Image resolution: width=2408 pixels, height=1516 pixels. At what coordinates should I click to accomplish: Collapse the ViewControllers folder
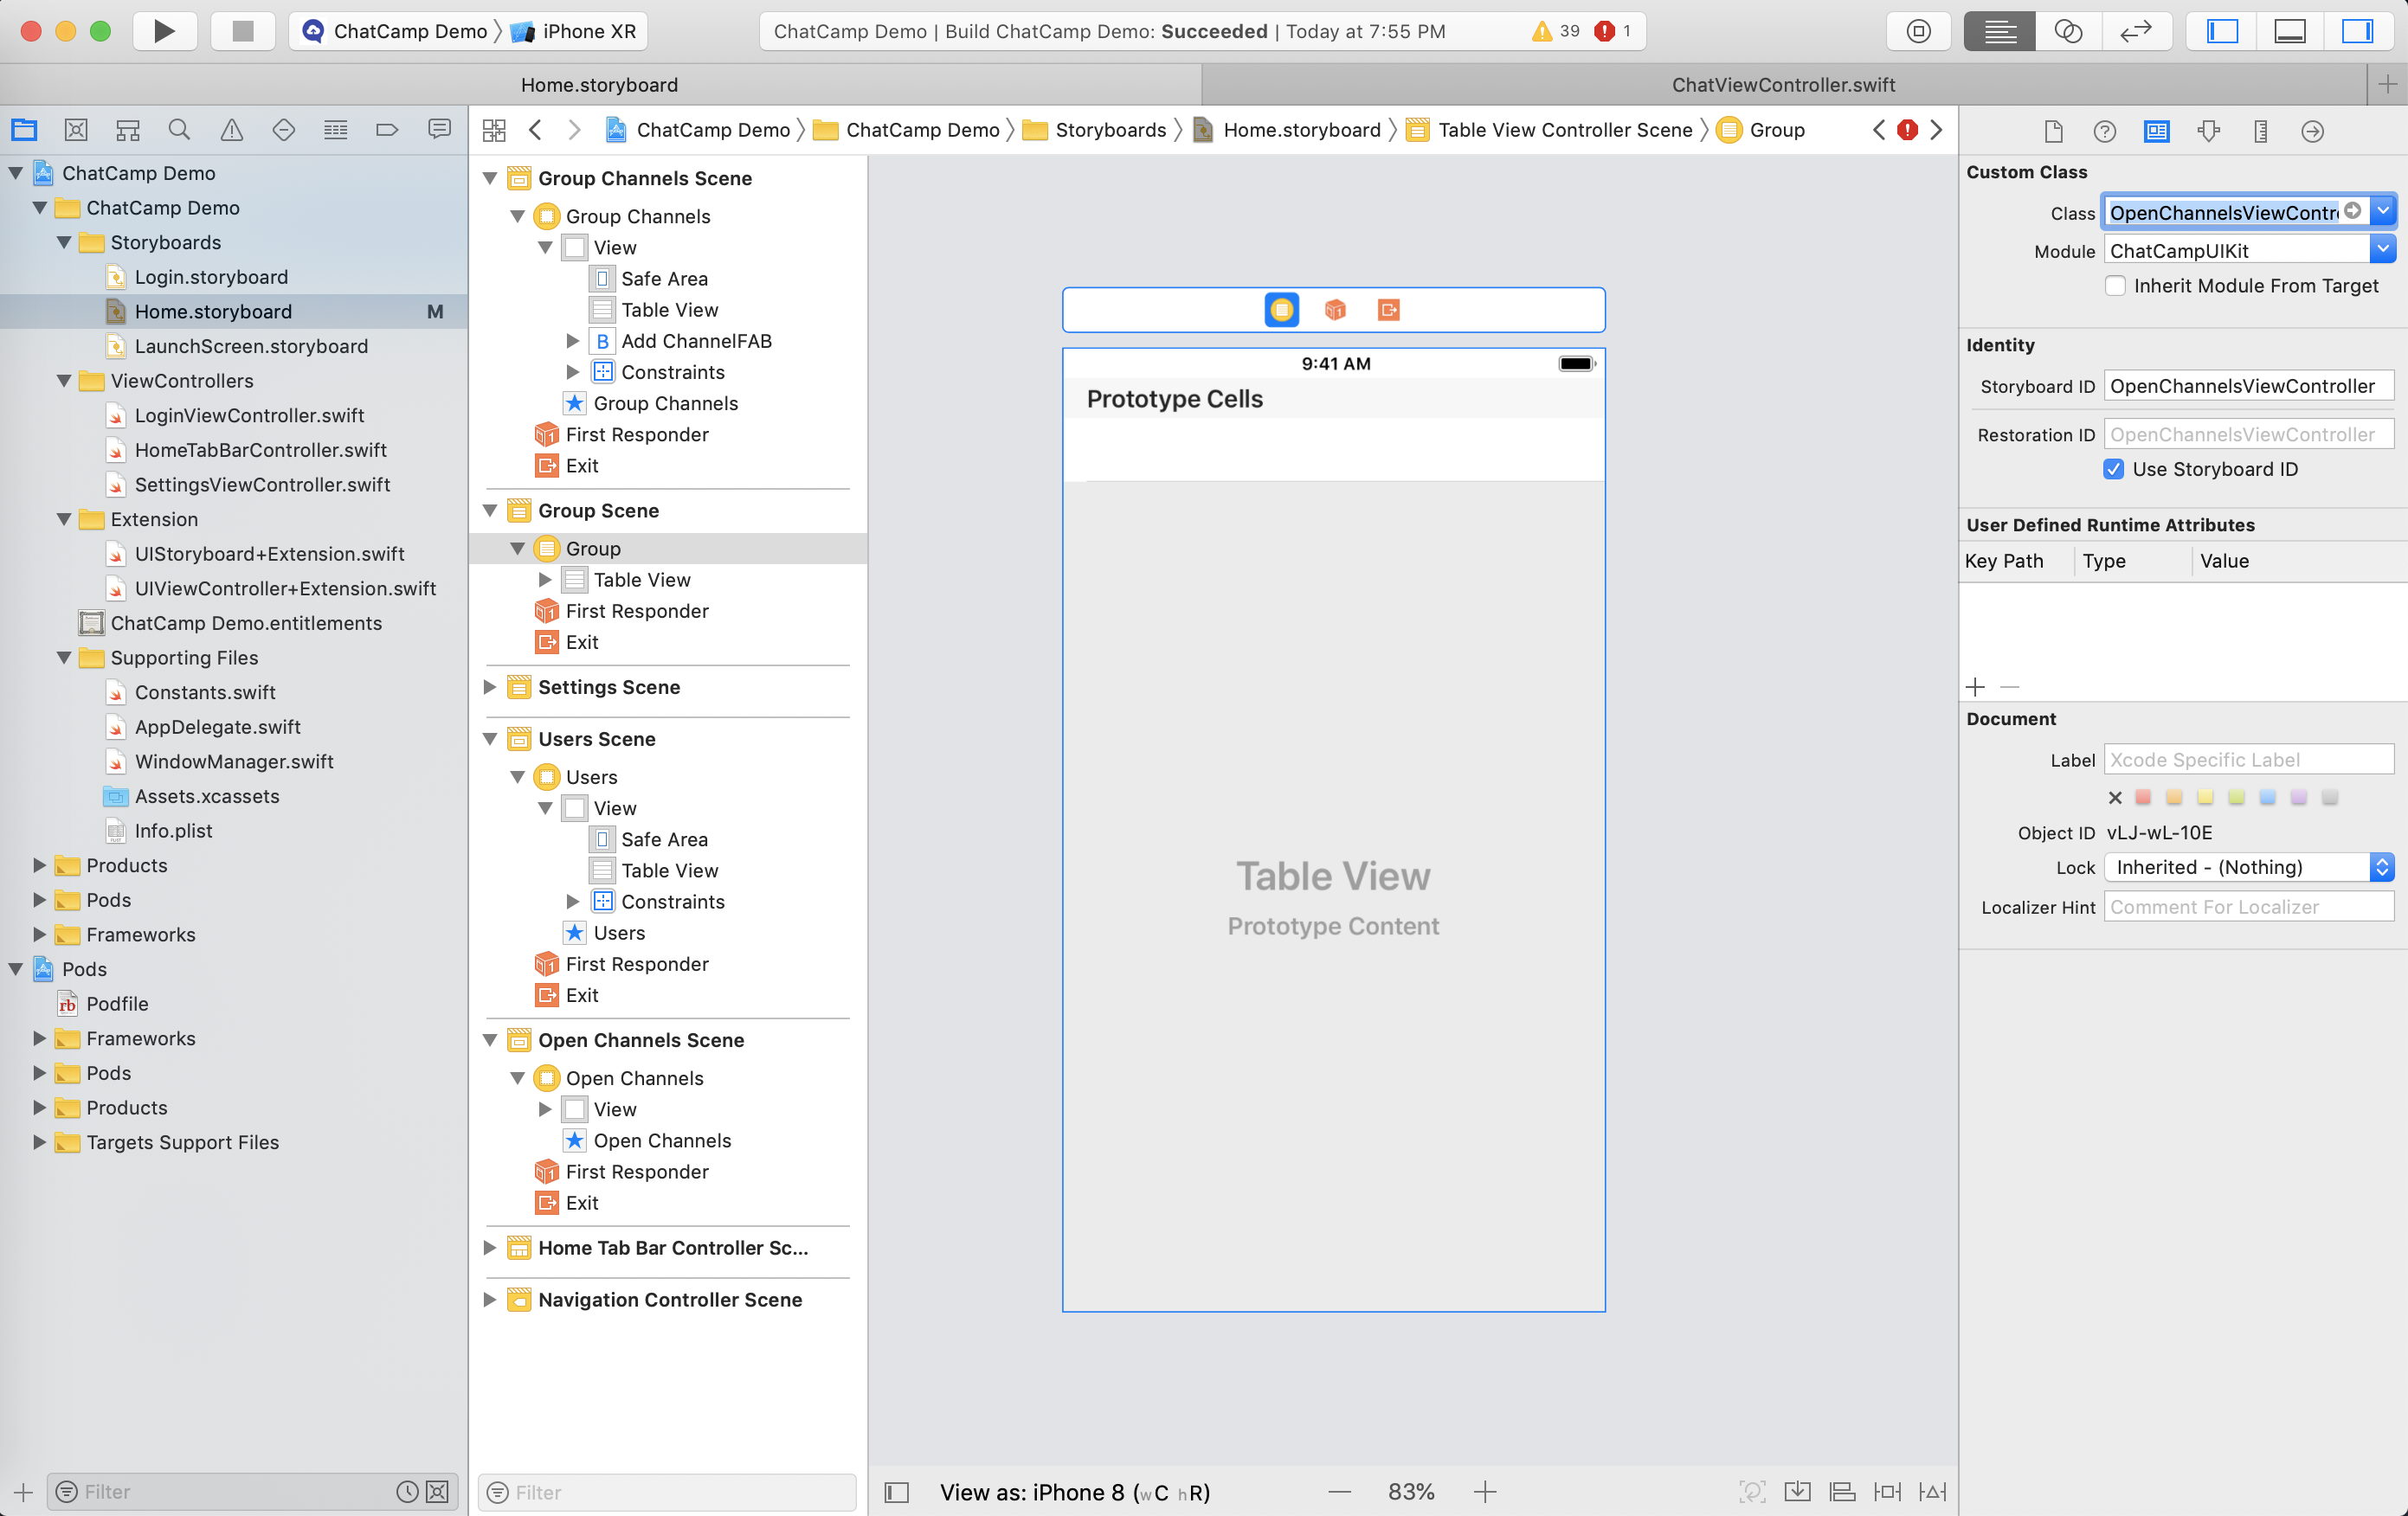[x=64, y=381]
